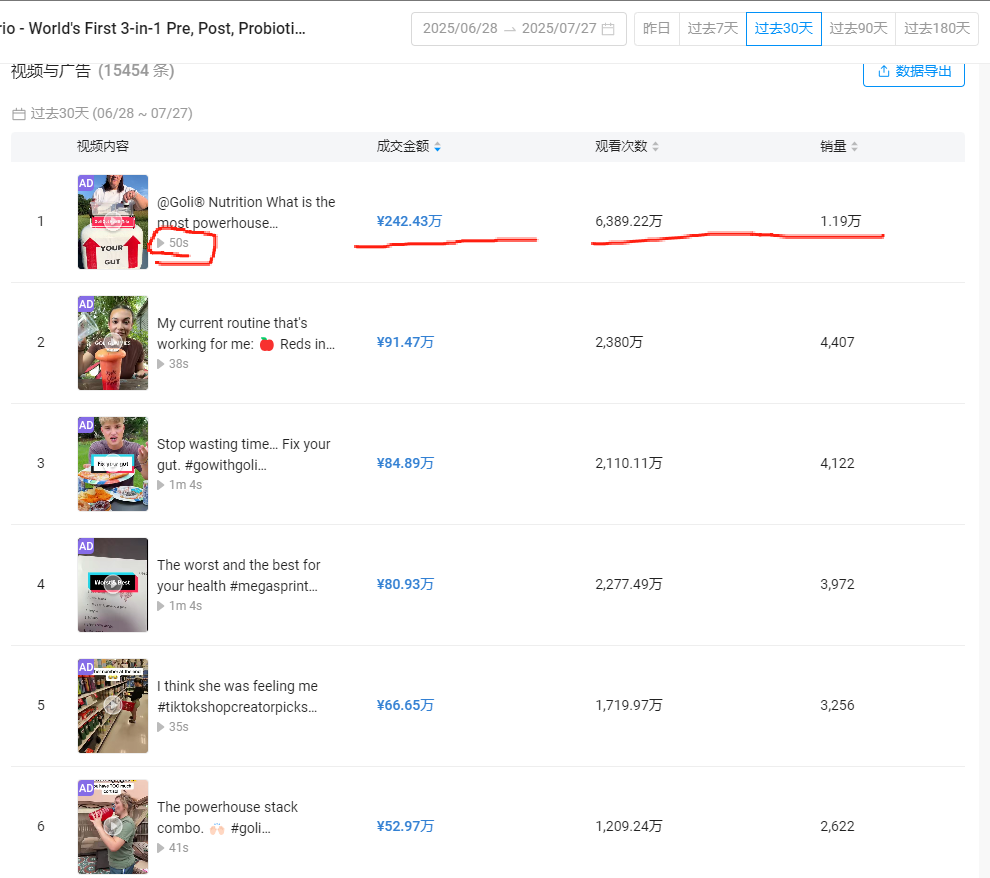This screenshot has height=878, width=990.
Task: Open '@Goli® Nutrition What is the most powerhouse' title
Action: [246, 213]
